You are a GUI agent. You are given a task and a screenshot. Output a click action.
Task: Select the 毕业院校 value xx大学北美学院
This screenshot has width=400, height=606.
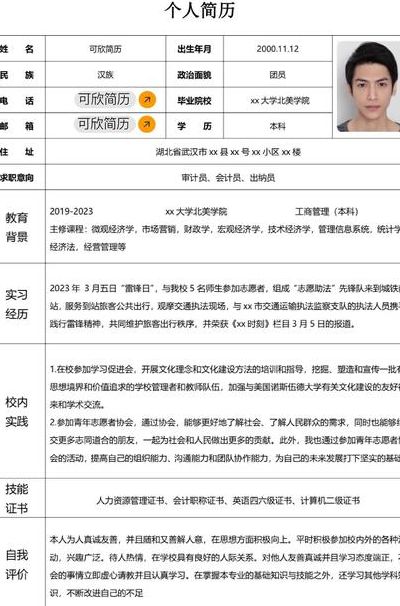coord(280,100)
